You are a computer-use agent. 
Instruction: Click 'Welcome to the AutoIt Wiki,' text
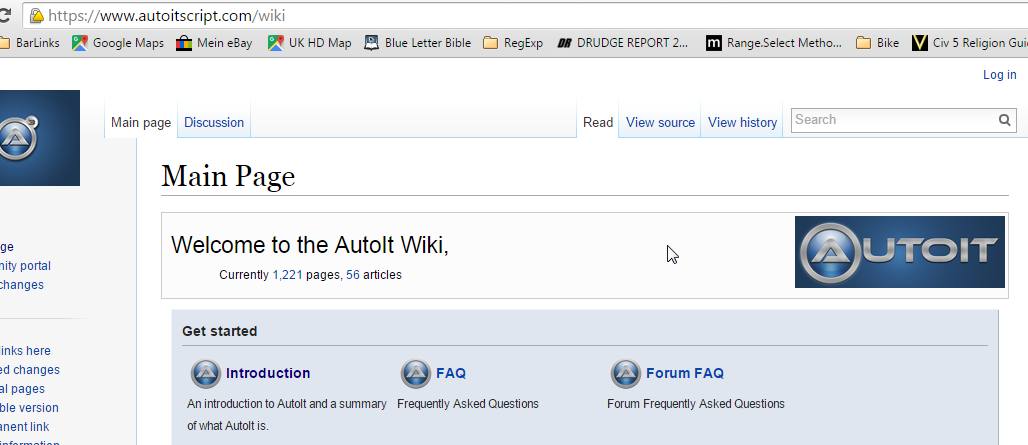tap(309, 245)
